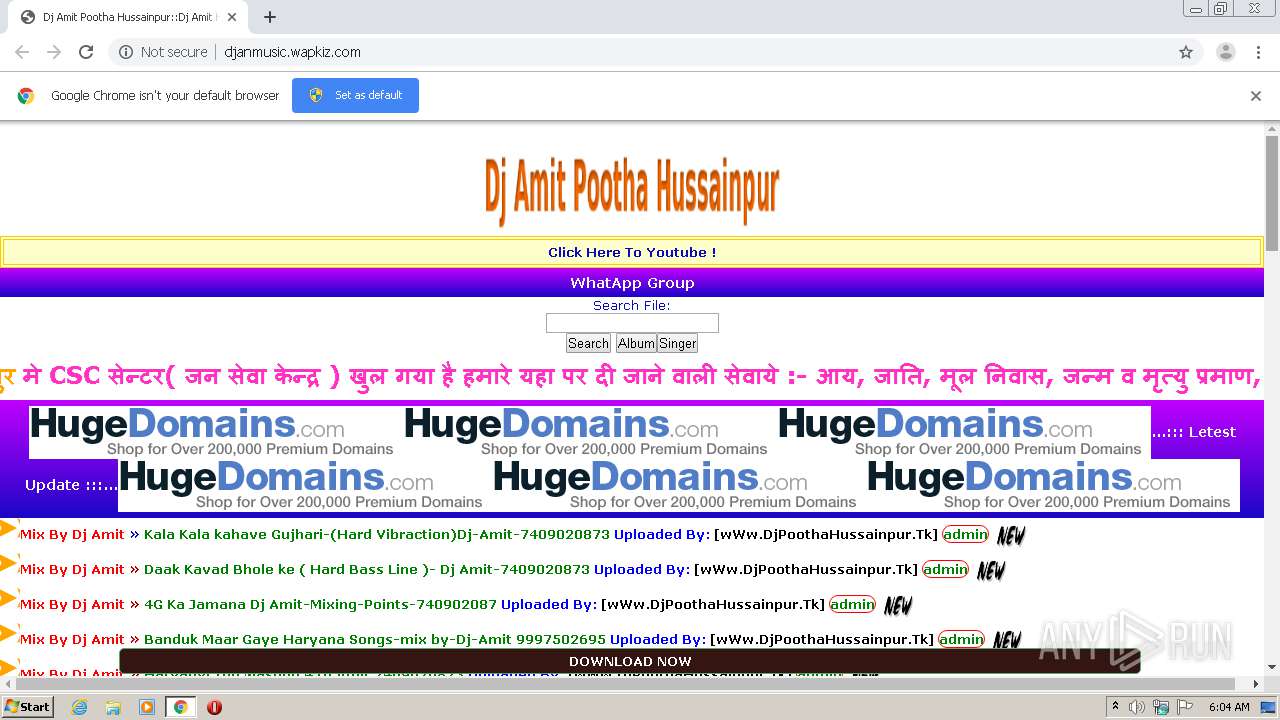Click NEW icon on Daak Kavad row
The width and height of the screenshot is (1280, 720).
(x=991, y=571)
